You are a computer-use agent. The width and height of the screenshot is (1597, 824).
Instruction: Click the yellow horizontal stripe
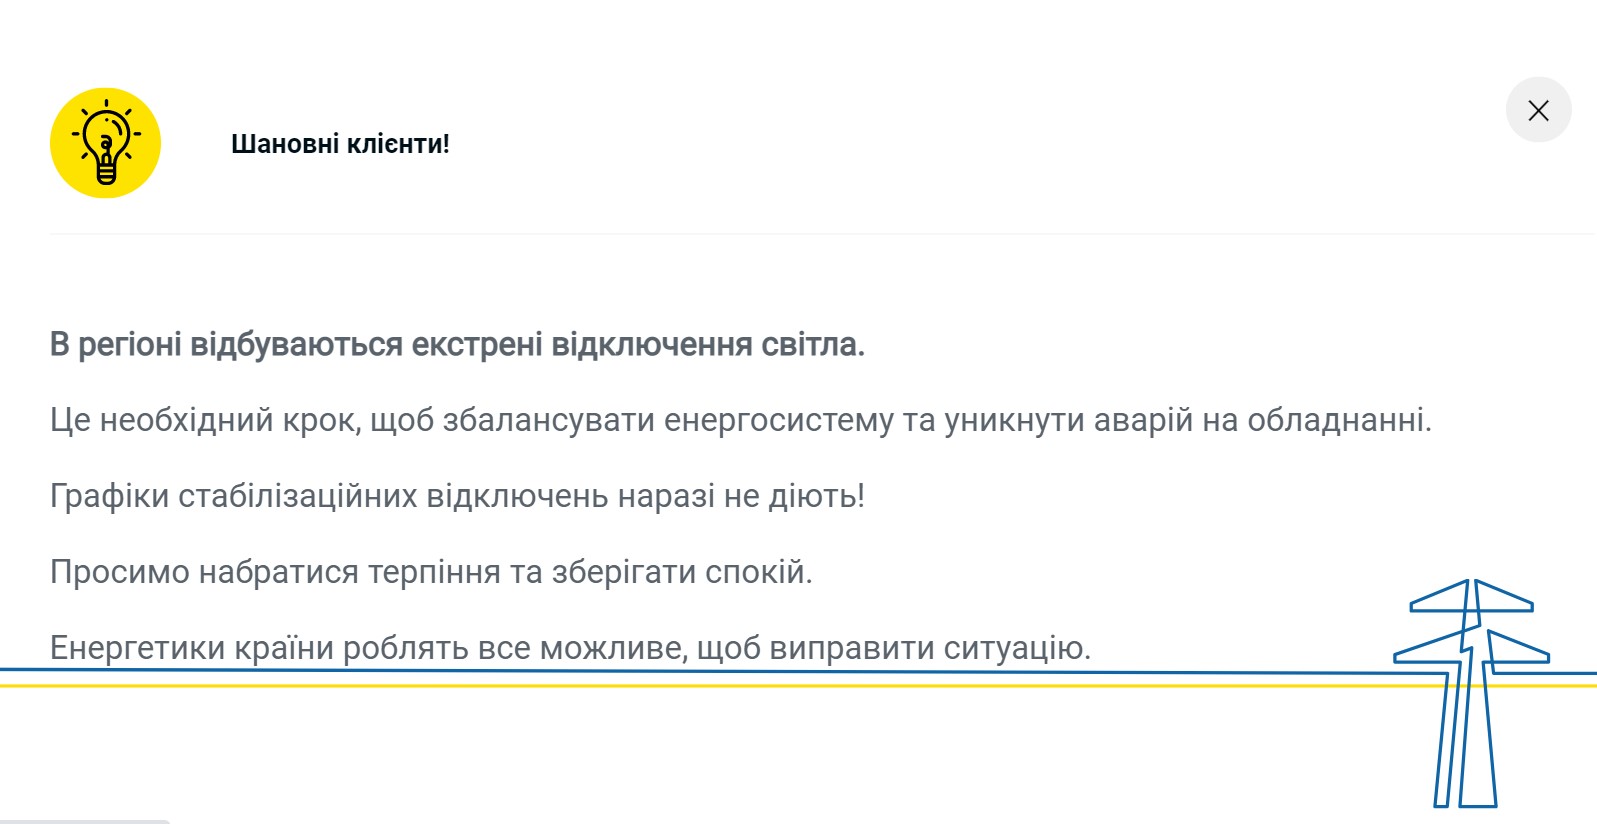(x=700, y=686)
